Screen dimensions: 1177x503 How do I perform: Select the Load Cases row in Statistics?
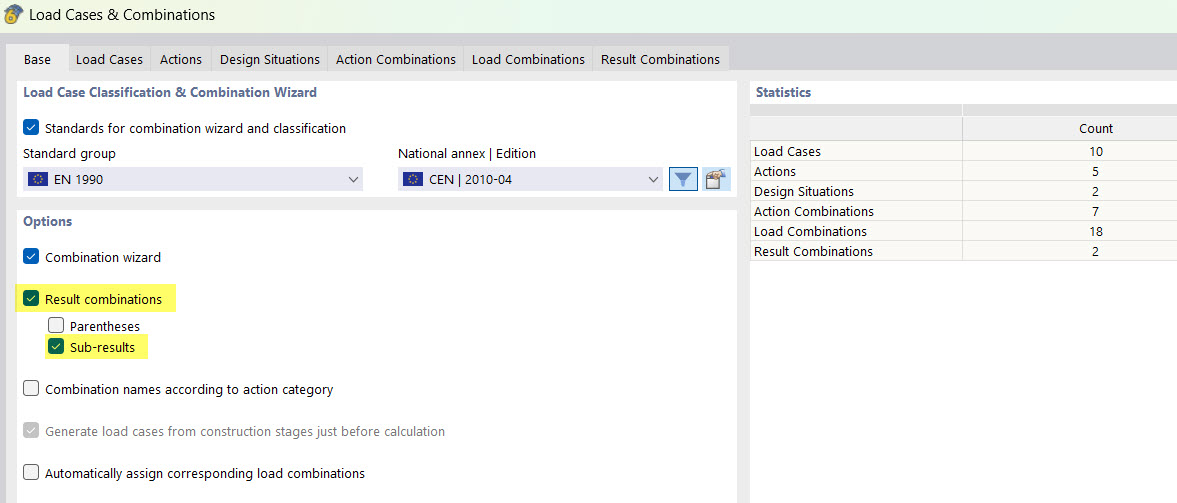963,151
